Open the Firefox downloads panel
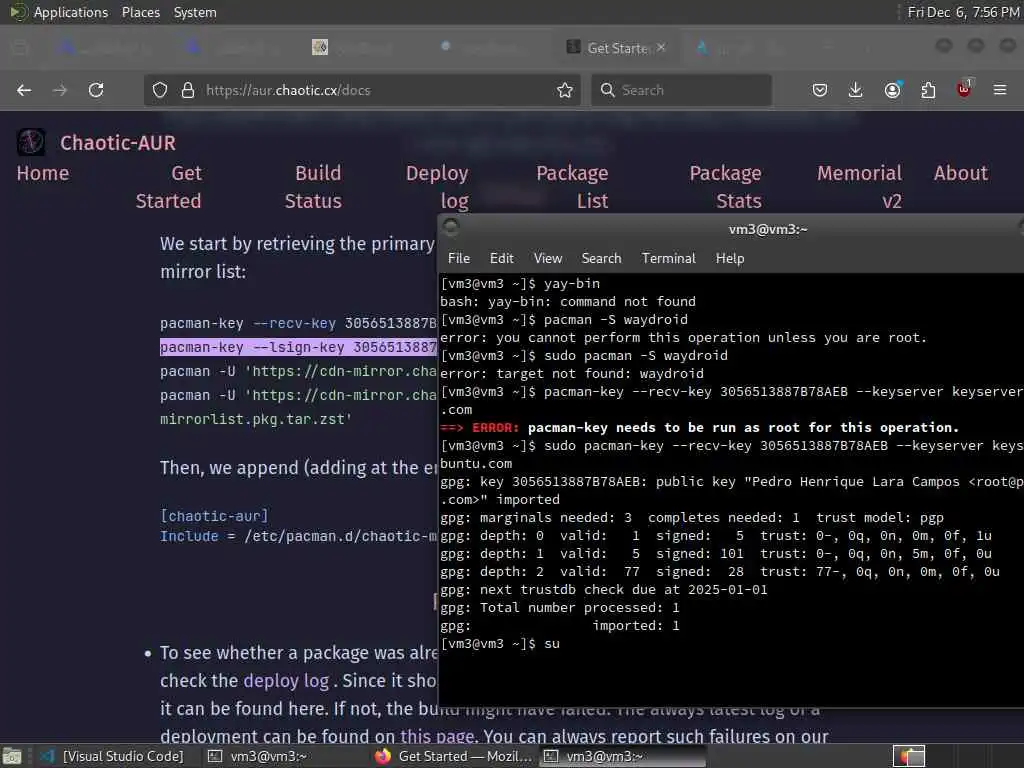1024x768 pixels. pos(856,90)
